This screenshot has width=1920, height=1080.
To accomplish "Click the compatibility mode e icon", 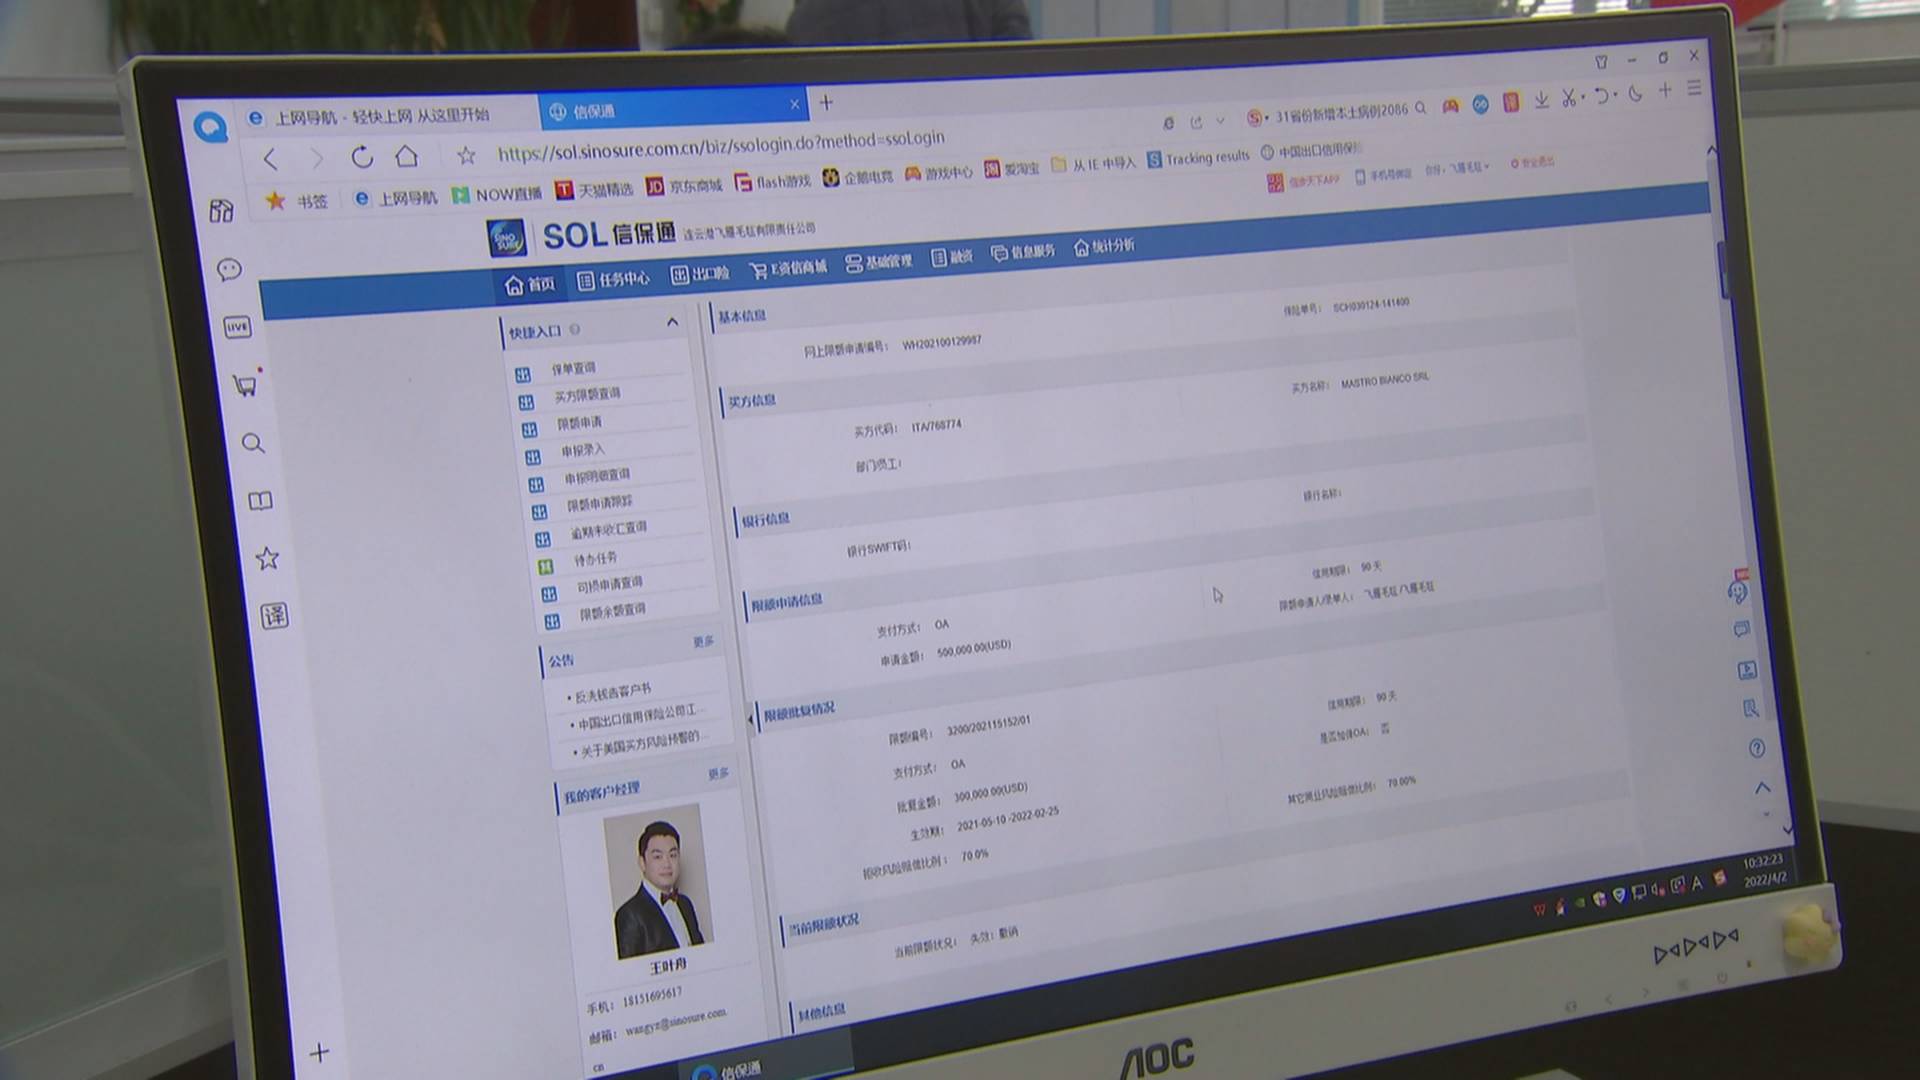I will [1168, 123].
